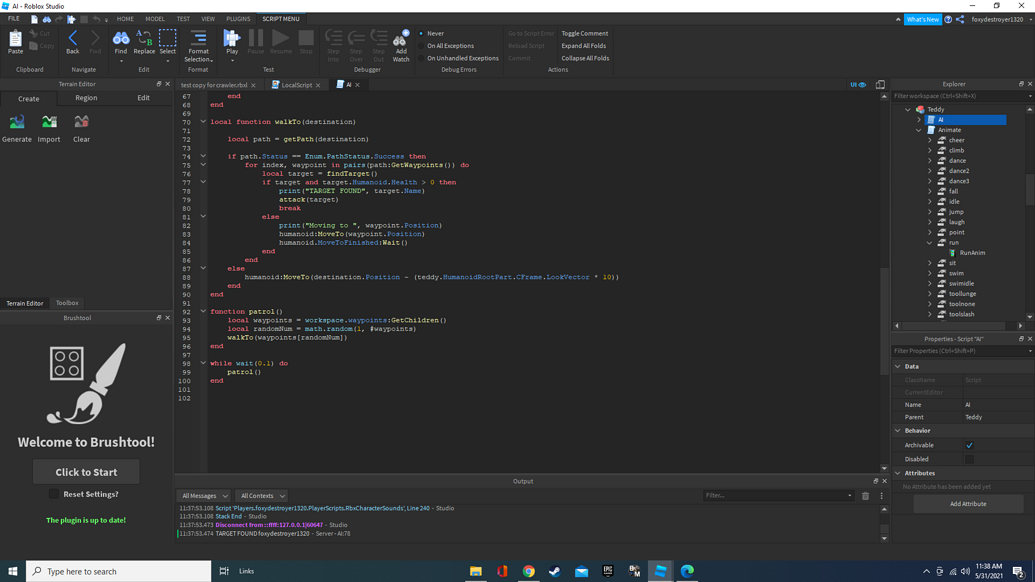Click the Output filter input field

[x=770, y=495]
